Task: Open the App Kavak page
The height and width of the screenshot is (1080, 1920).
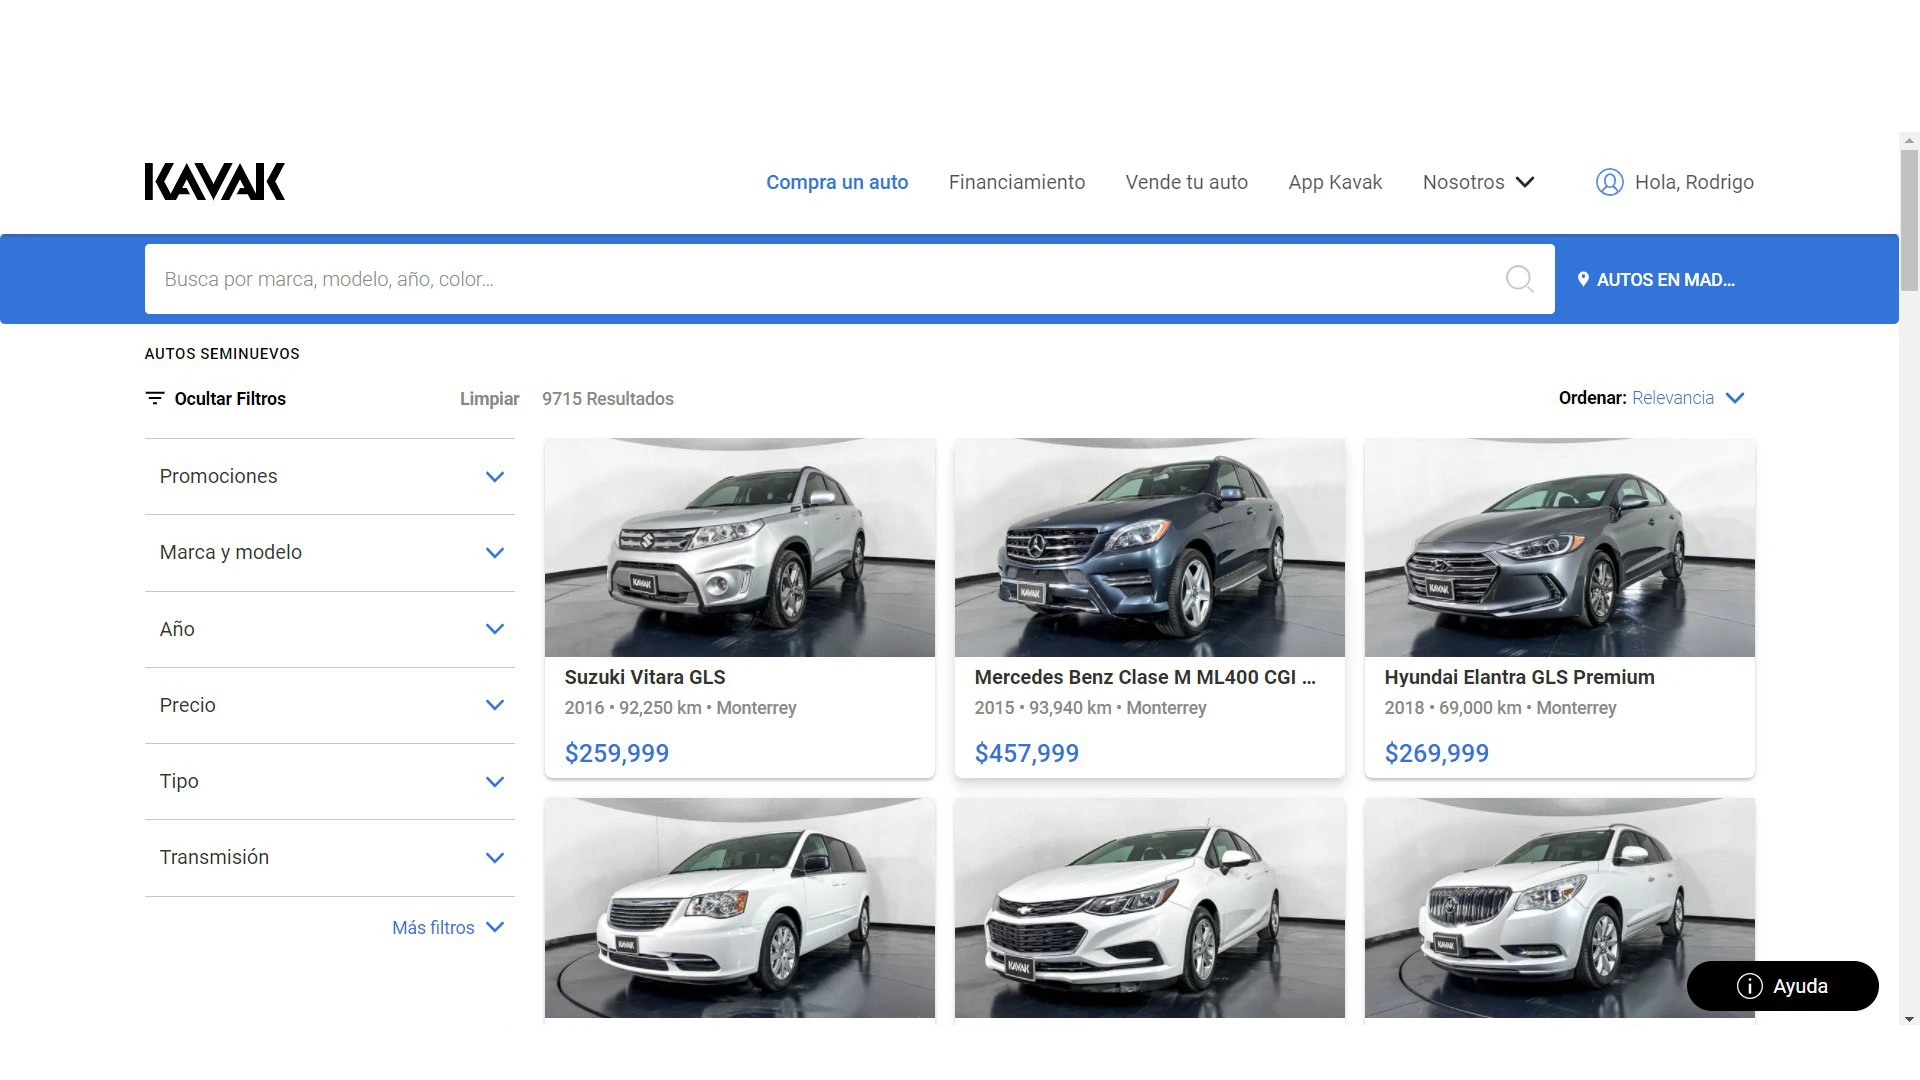Action: [x=1335, y=182]
